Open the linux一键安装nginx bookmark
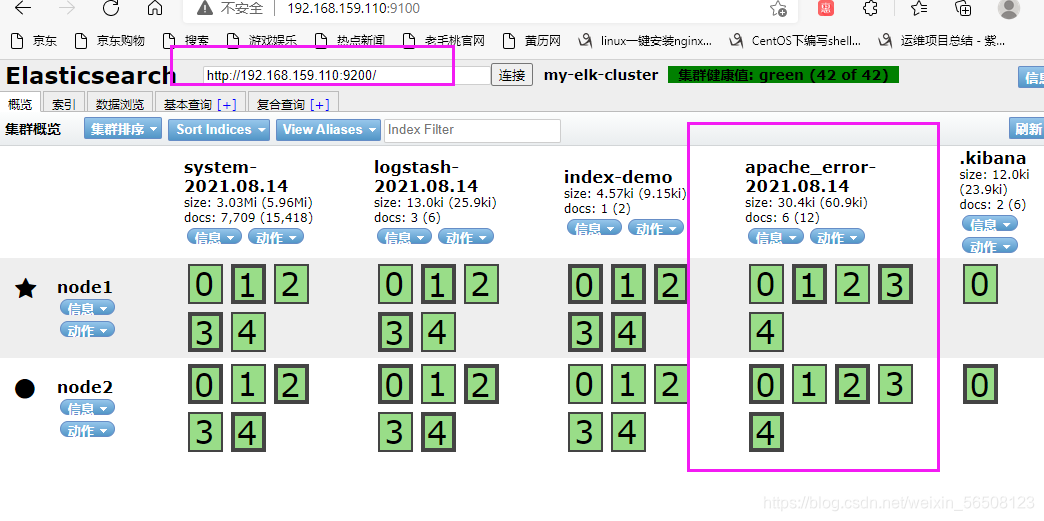The width and height of the screenshot is (1044, 521). (x=645, y=41)
